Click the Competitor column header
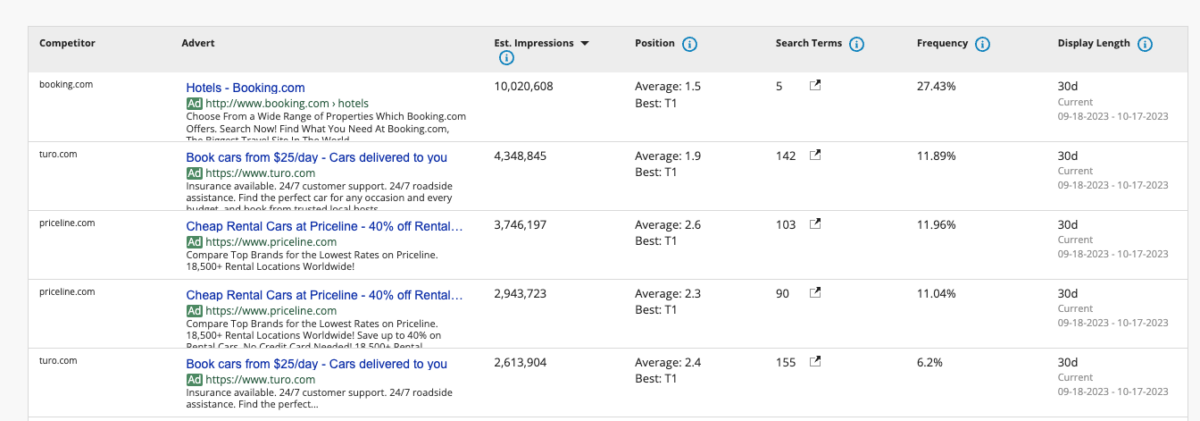 pos(65,43)
